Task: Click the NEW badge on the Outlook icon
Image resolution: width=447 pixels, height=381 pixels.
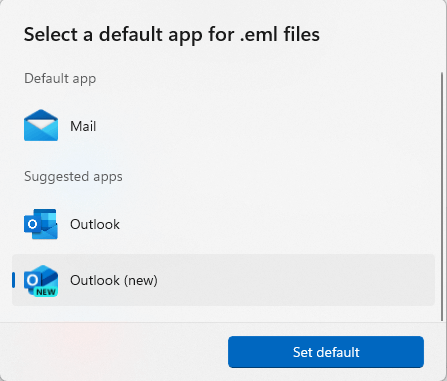Action: [x=46, y=292]
